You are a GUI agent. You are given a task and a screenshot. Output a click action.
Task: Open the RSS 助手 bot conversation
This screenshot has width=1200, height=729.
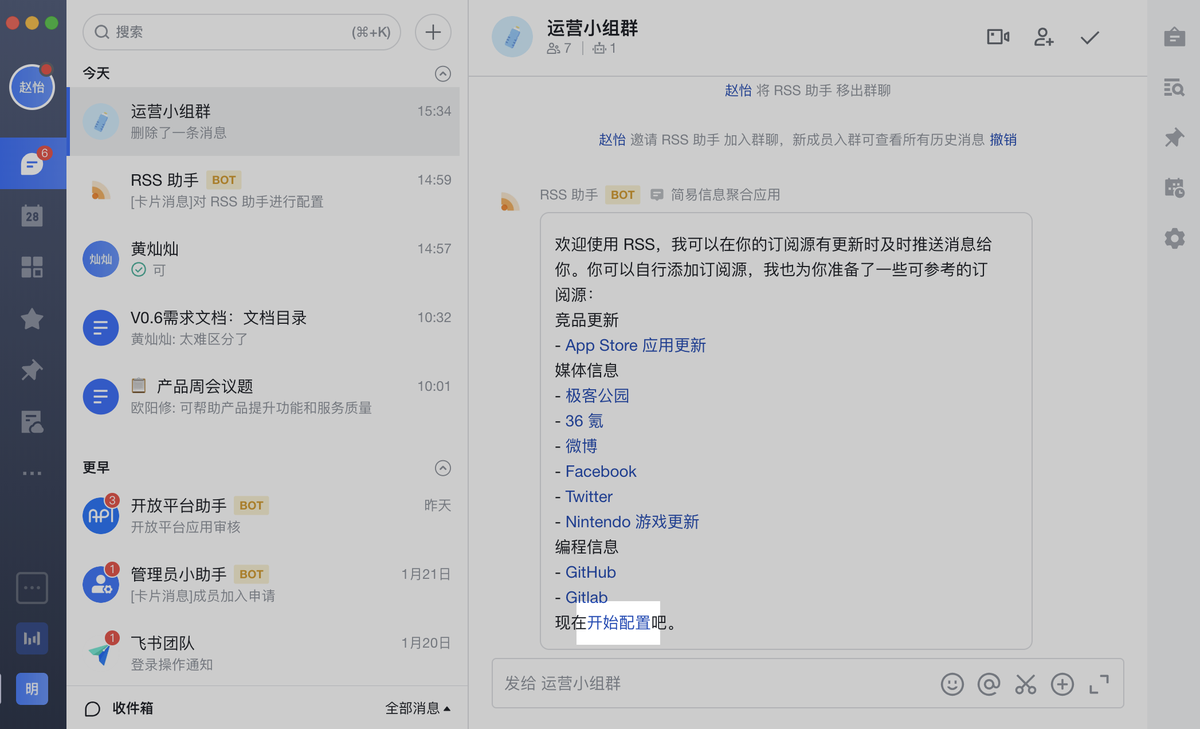pos(263,190)
